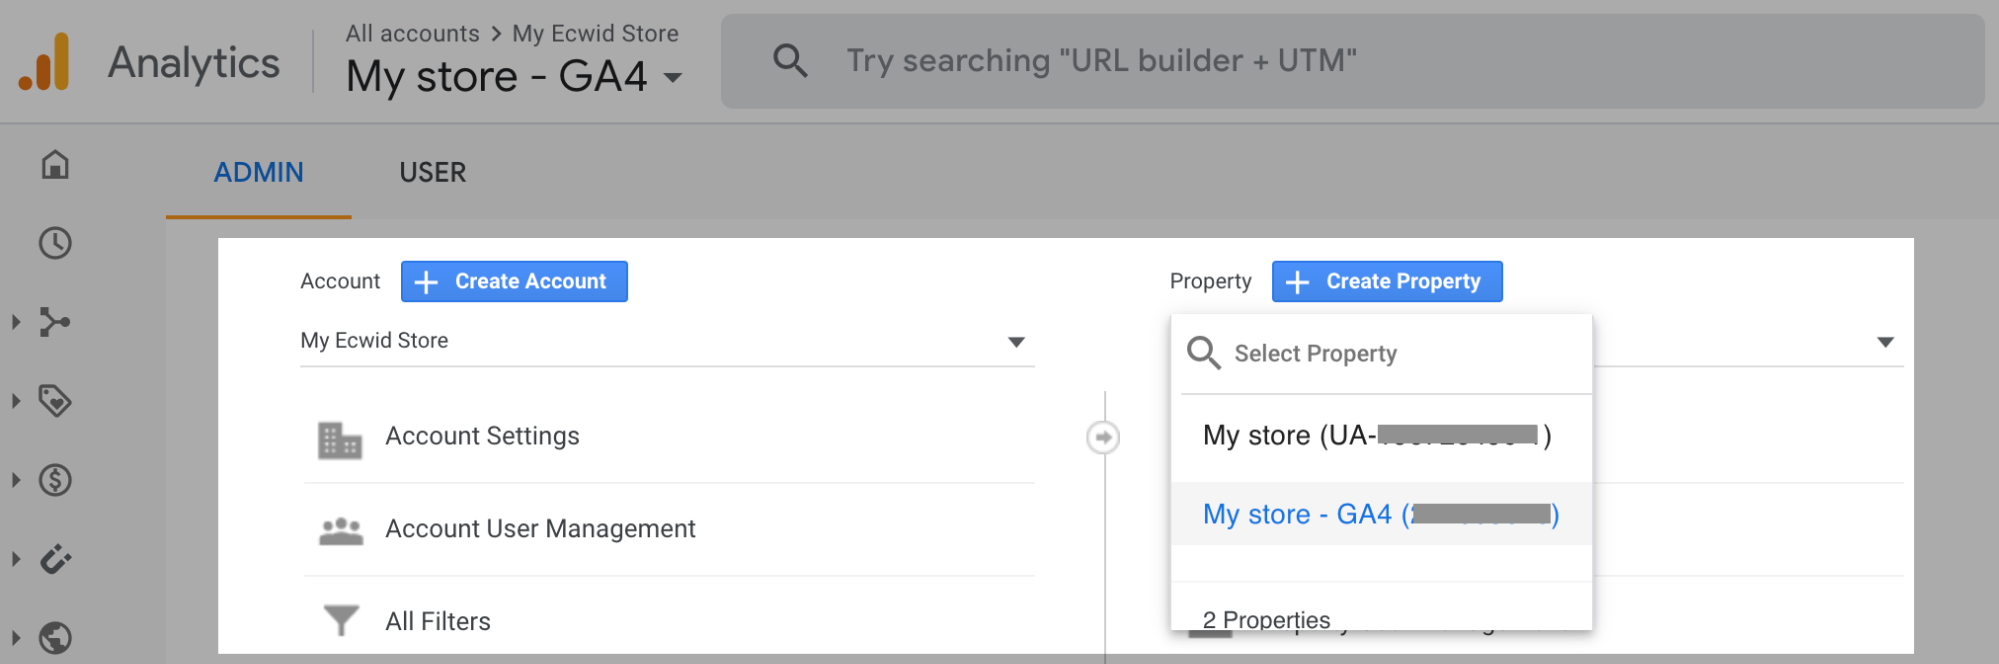The image size is (1999, 664).
Task: Open the Realtime clock icon in sidebar
Action: [55, 243]
